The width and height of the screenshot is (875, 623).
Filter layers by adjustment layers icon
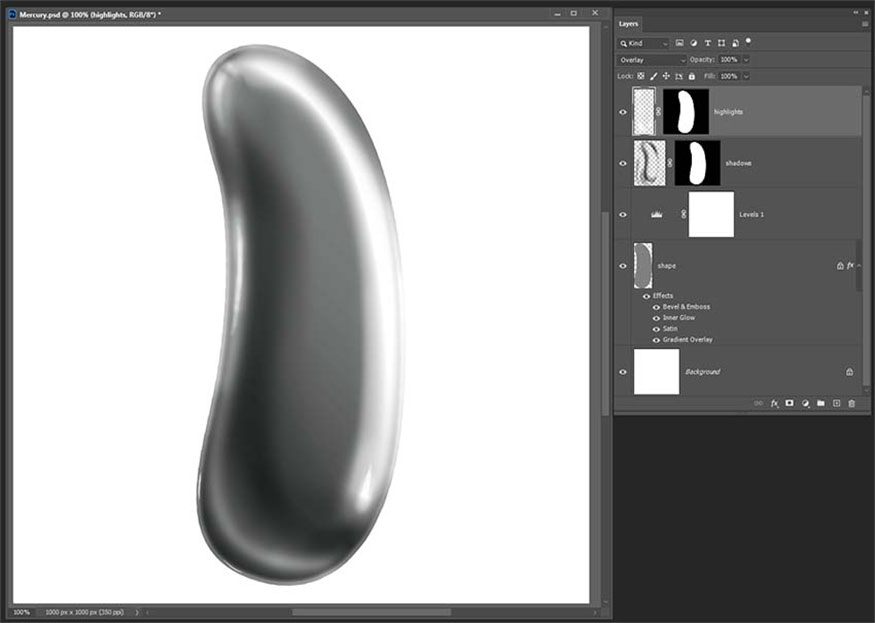(x=694, y=43)
